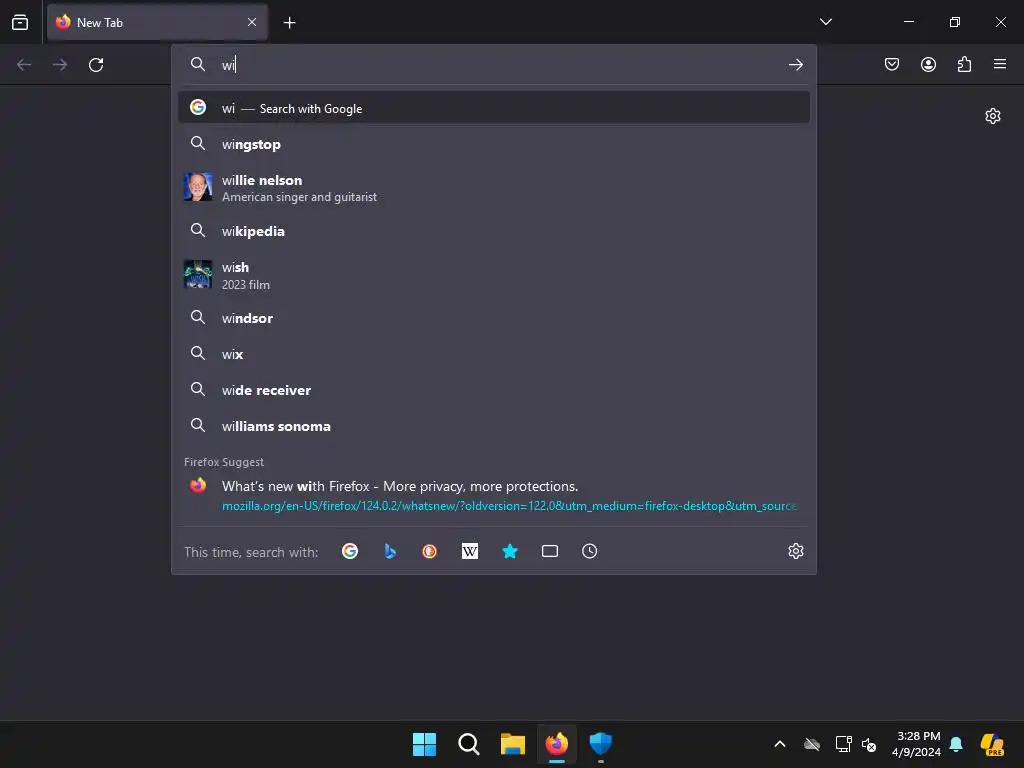Pick the 'willie nelson' suggestion
This screenshot has width=1024, height=768.
[494, 187]
